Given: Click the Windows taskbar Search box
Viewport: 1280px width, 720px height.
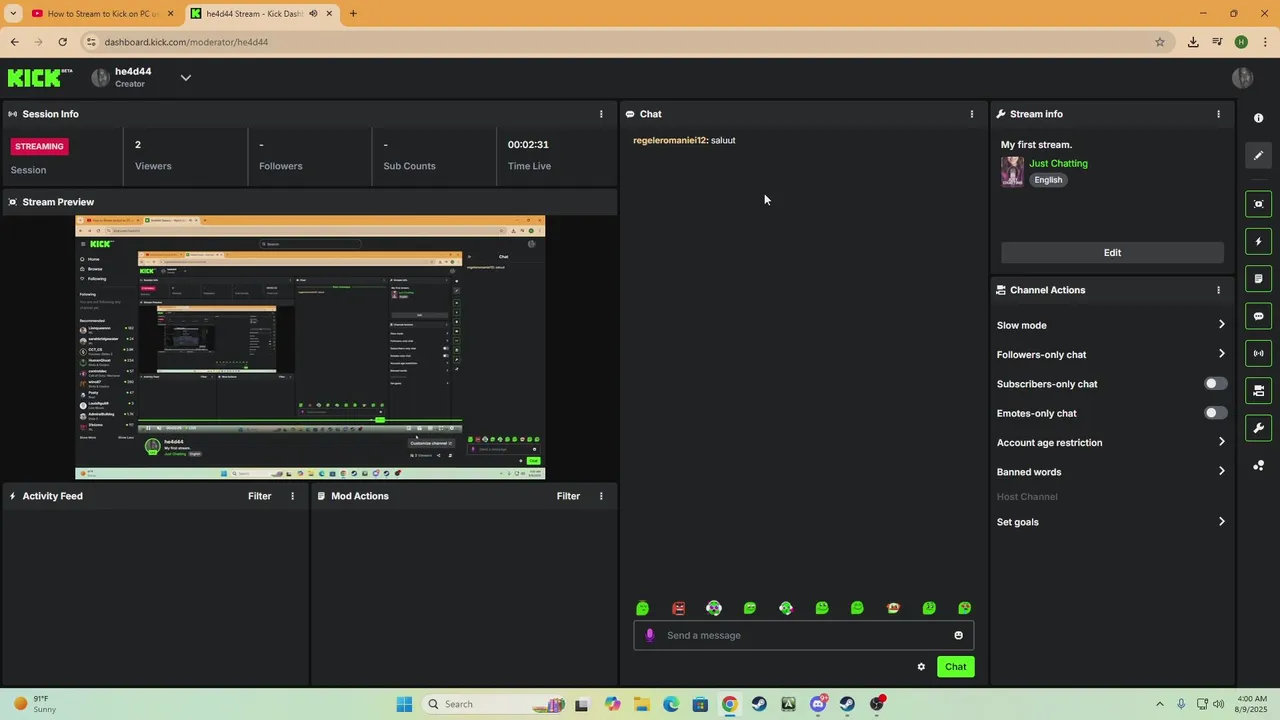Looking at the screenshot, I should (494, 704).
